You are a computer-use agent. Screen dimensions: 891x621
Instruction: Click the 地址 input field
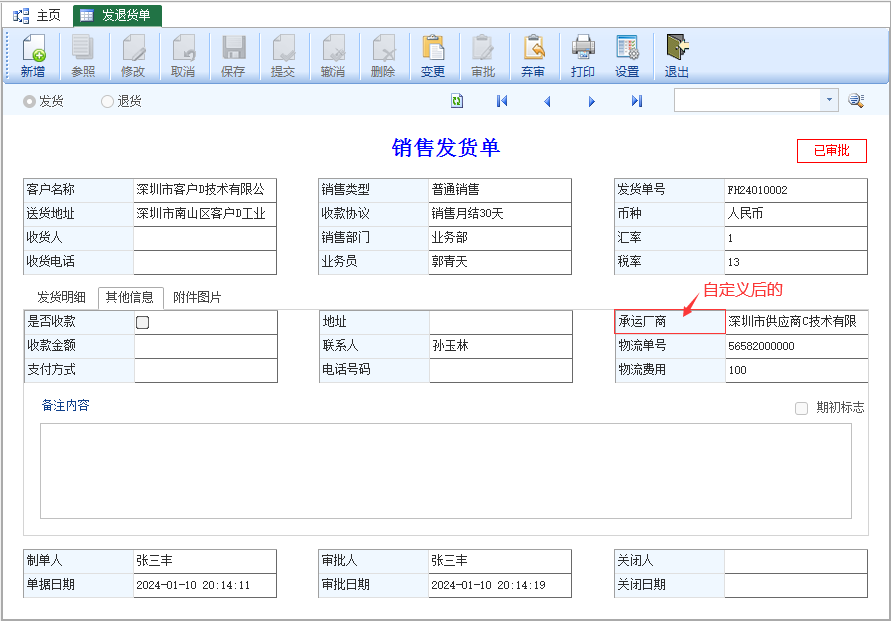(501, 322)
